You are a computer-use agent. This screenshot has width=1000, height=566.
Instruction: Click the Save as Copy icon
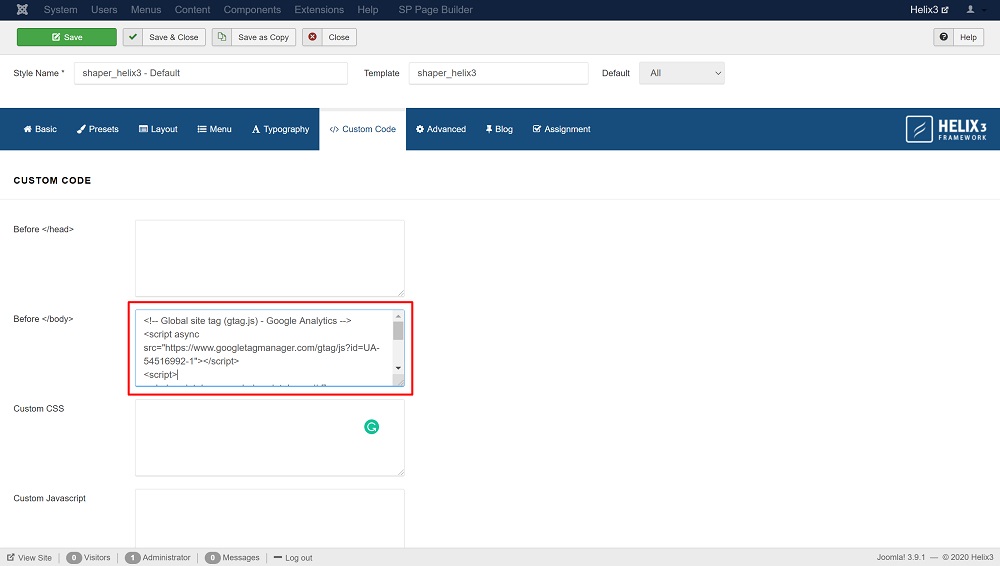coord(222,37)
